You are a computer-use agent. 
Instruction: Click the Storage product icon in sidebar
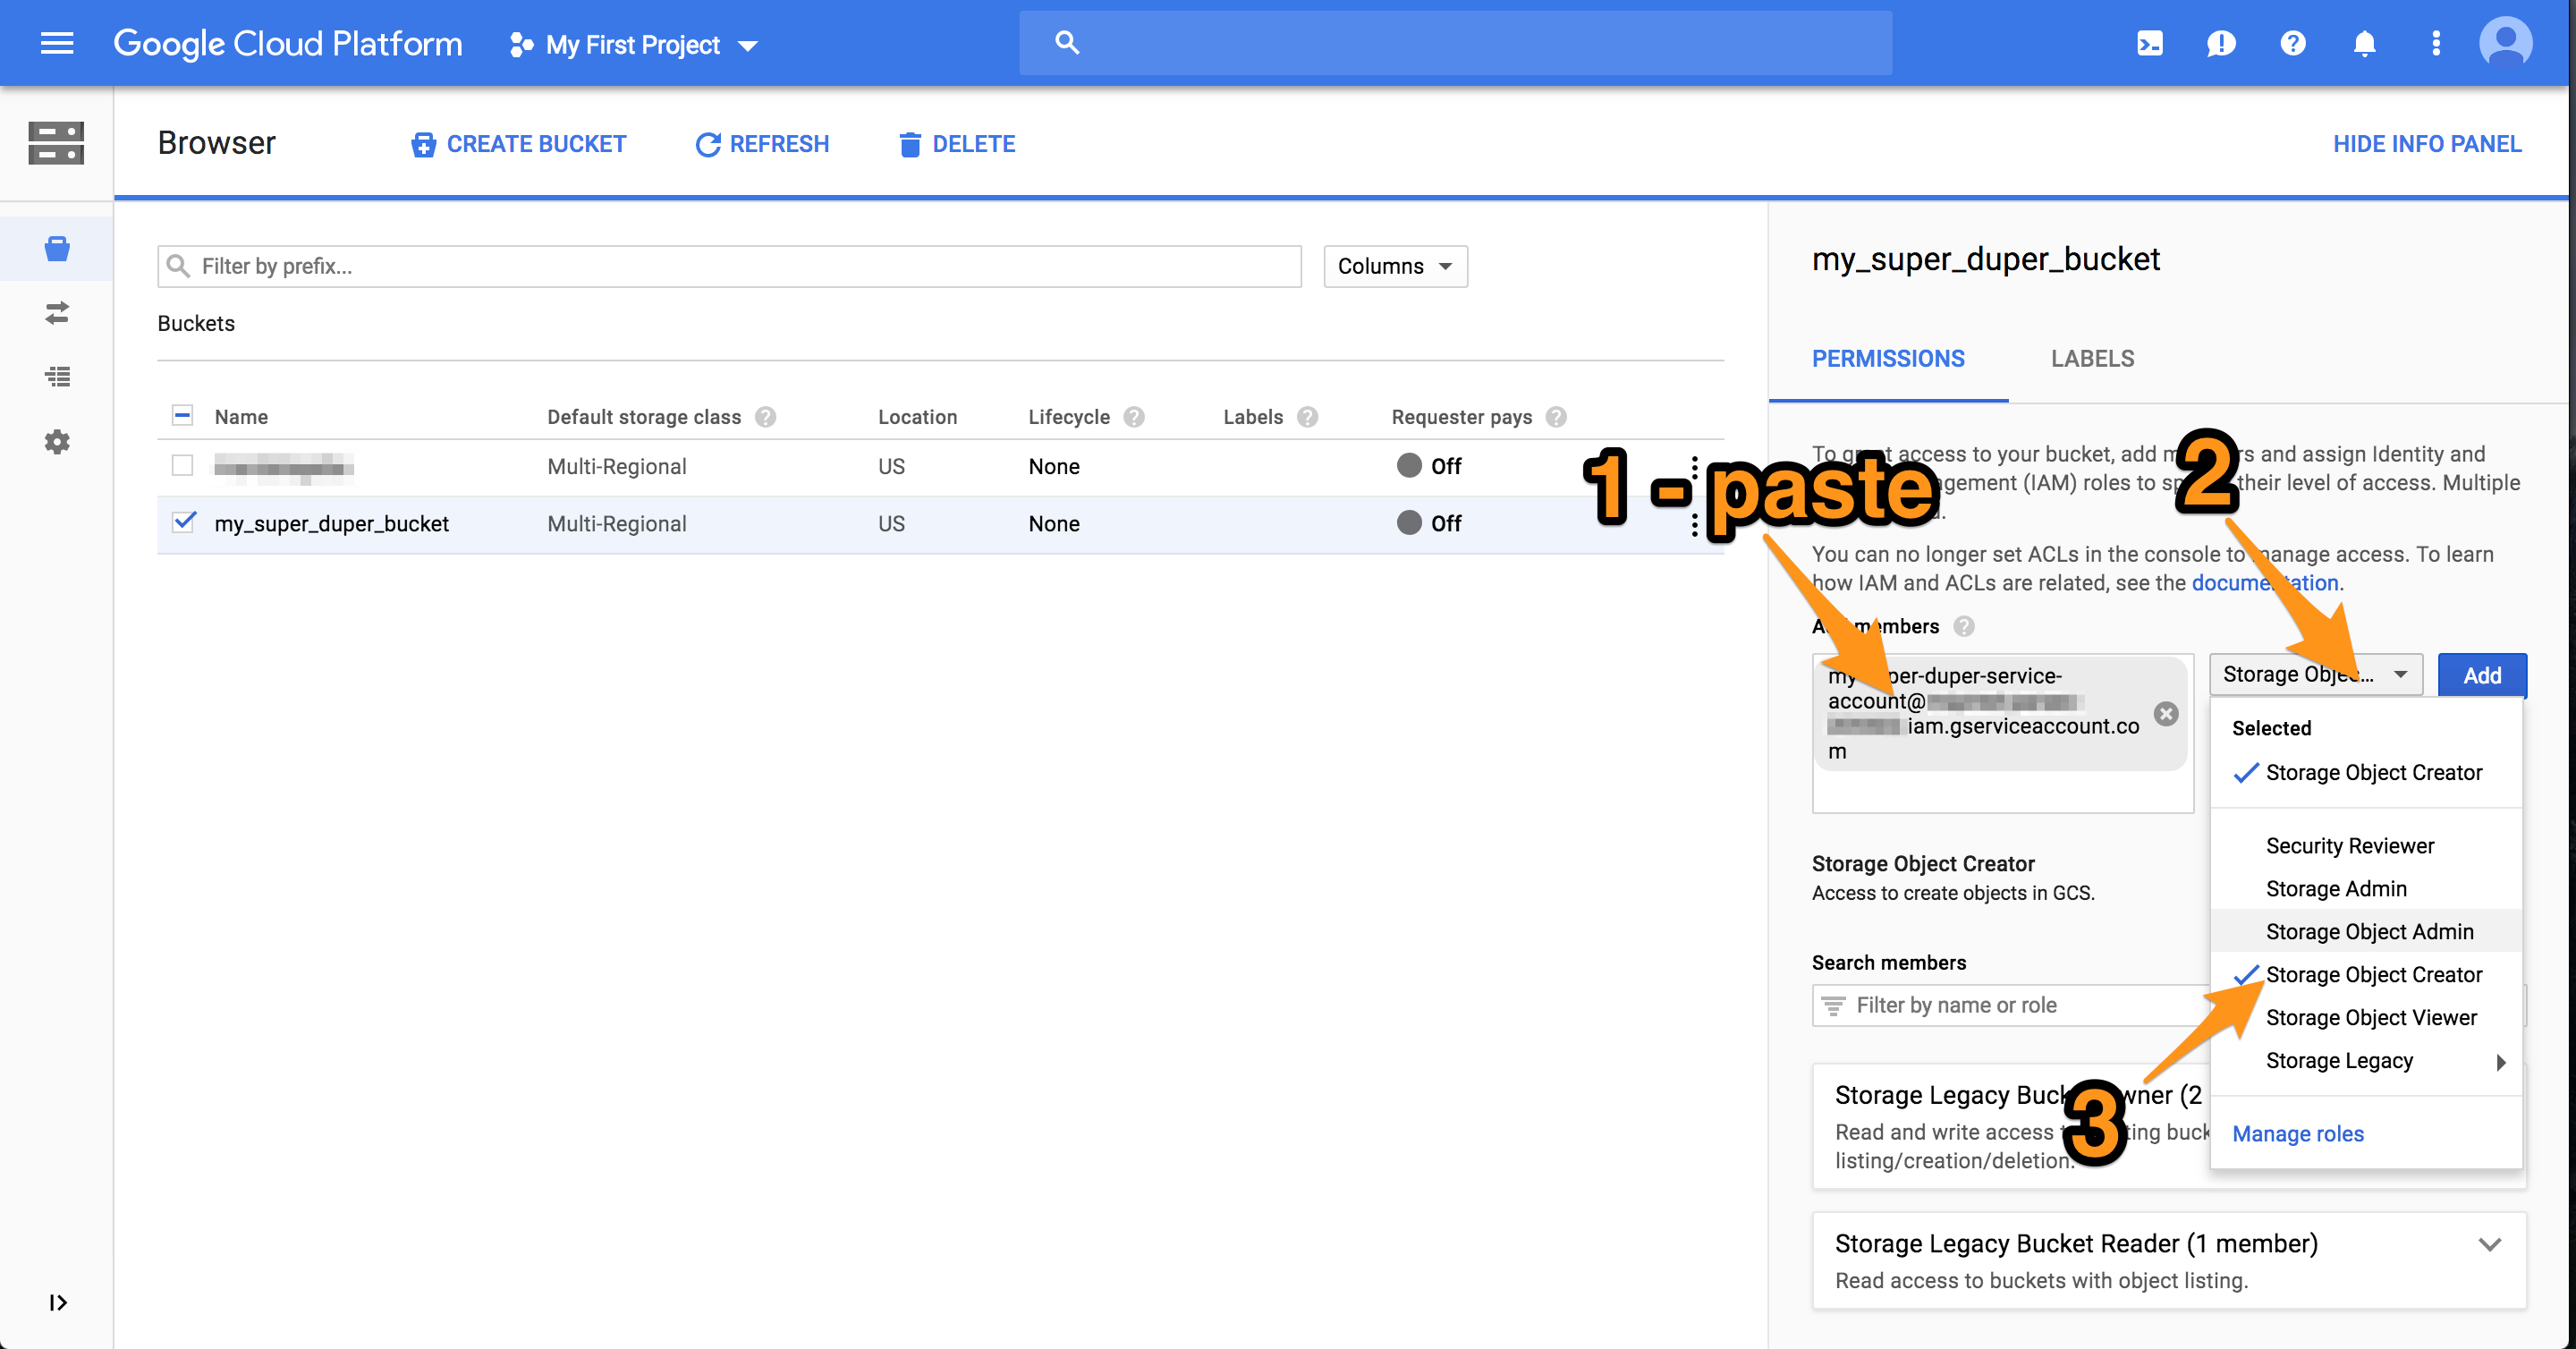pyautogui.click(x=56, y=143)
